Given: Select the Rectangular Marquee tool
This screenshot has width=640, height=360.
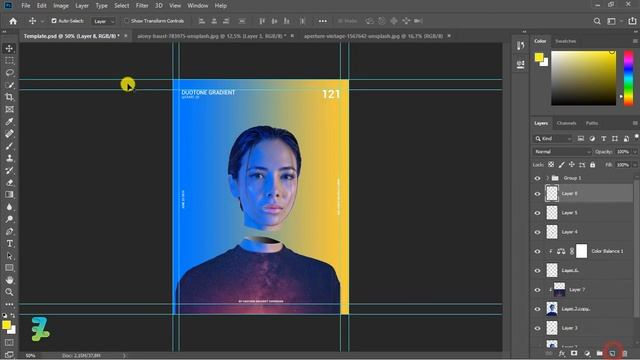Looking at the screenshot, I should tap(9, 60).
